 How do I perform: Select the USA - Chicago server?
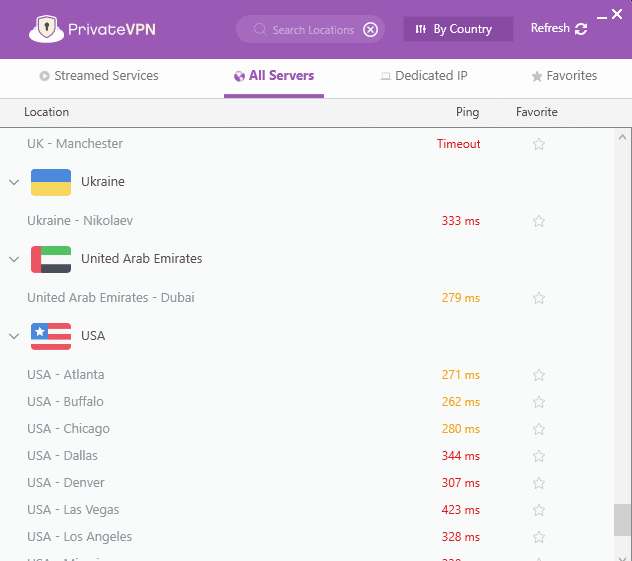point(69,429)
